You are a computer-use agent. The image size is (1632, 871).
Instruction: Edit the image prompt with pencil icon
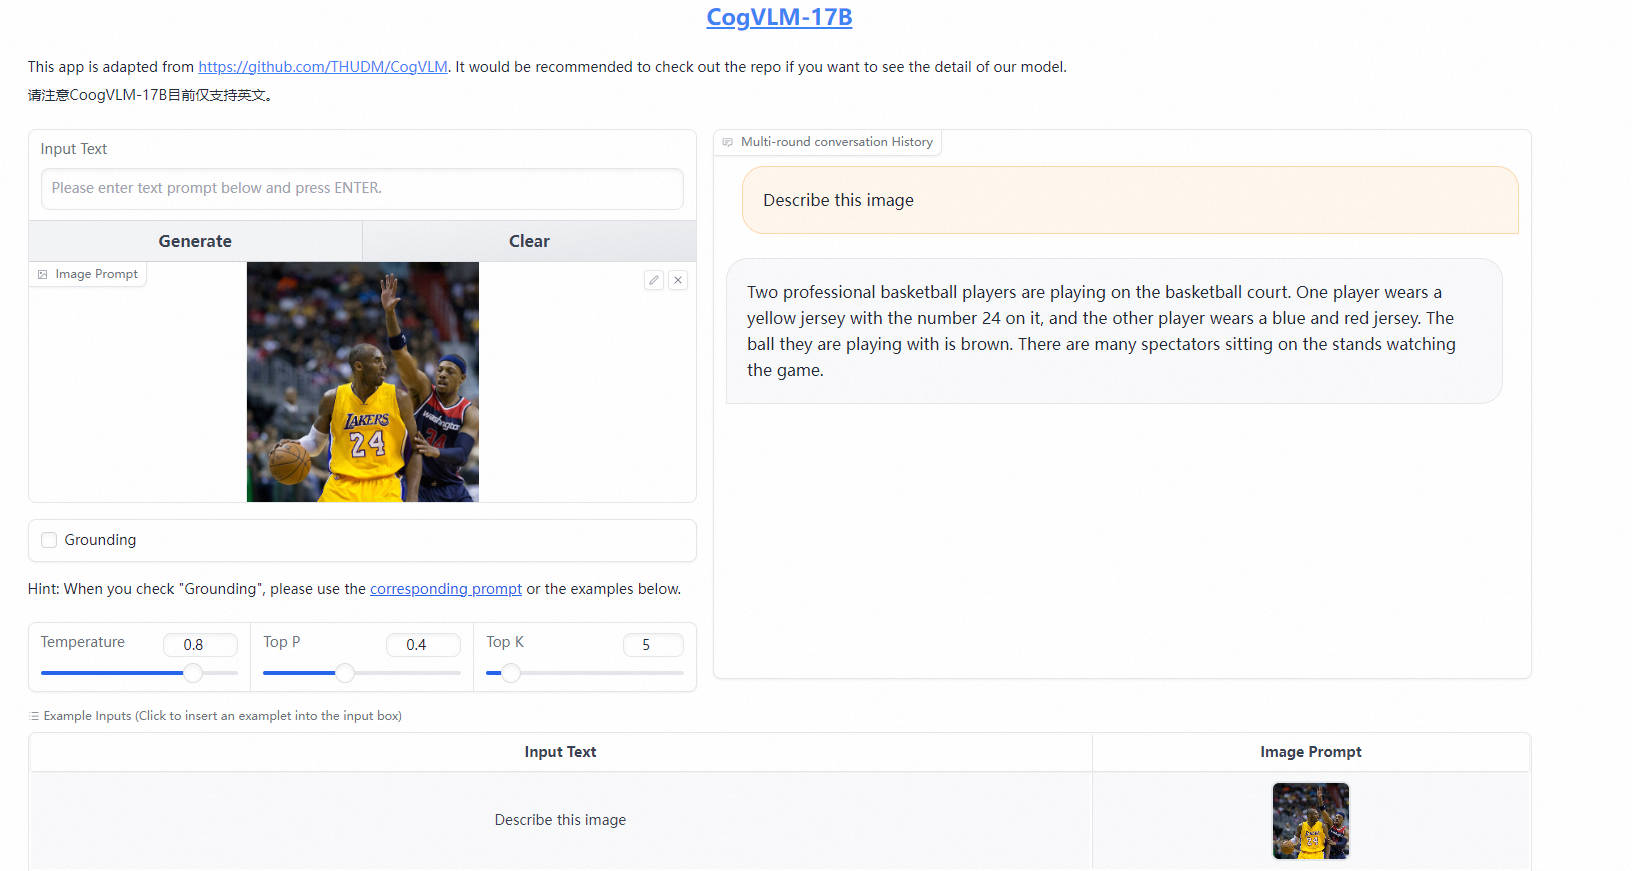tap(654, 280)
